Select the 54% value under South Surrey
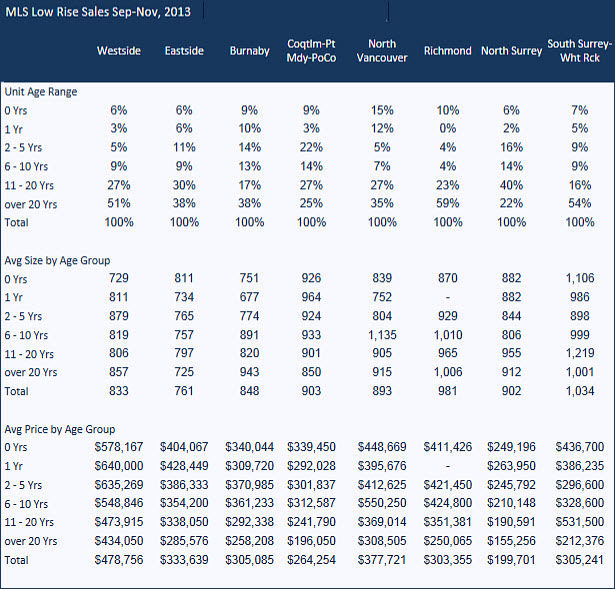 580,204
